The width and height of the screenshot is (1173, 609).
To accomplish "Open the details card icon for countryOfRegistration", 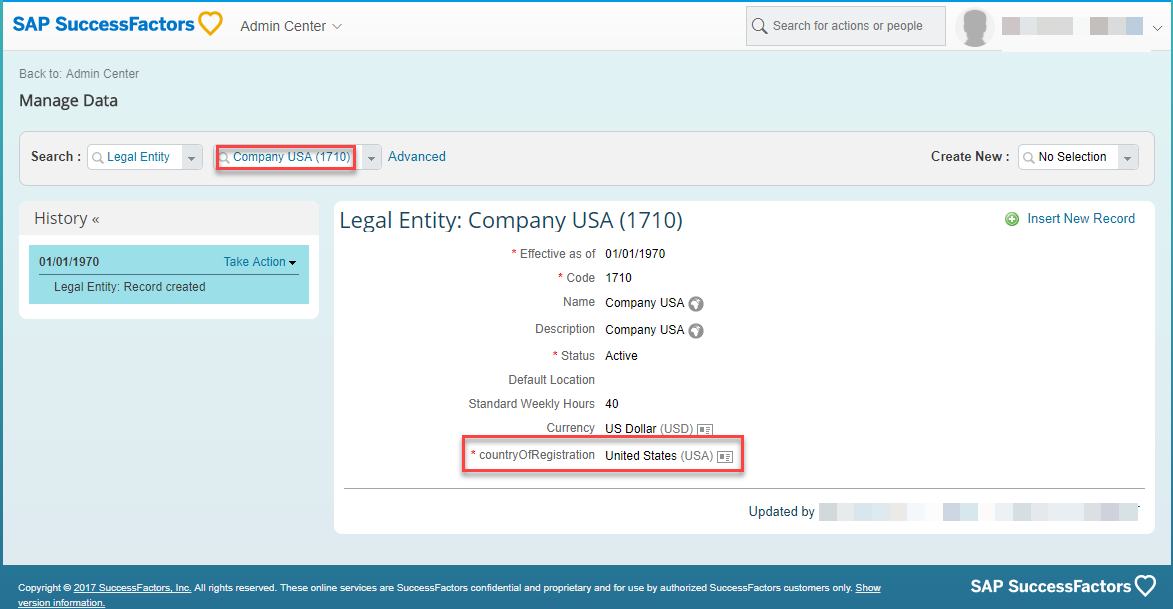I will pyautogui.click(x=725, y=456).
